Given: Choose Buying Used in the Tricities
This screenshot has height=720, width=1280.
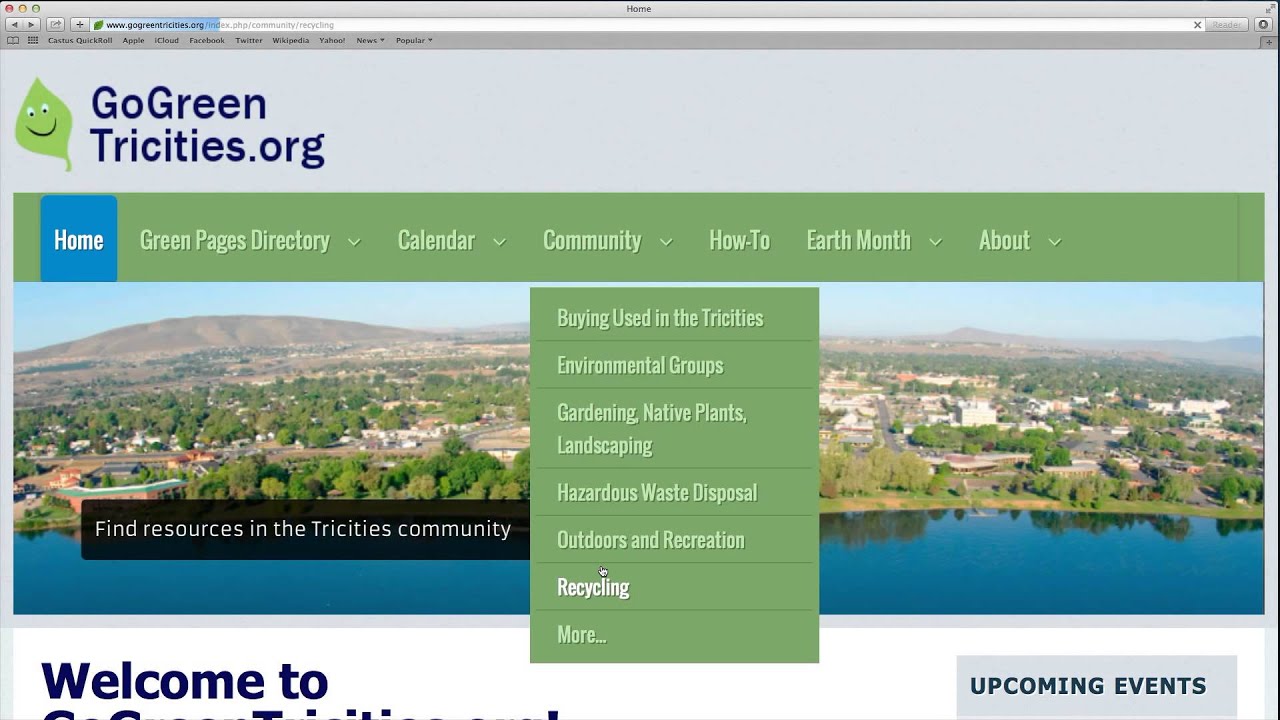Looking at the screenshot, I should (x=674, y=318).
